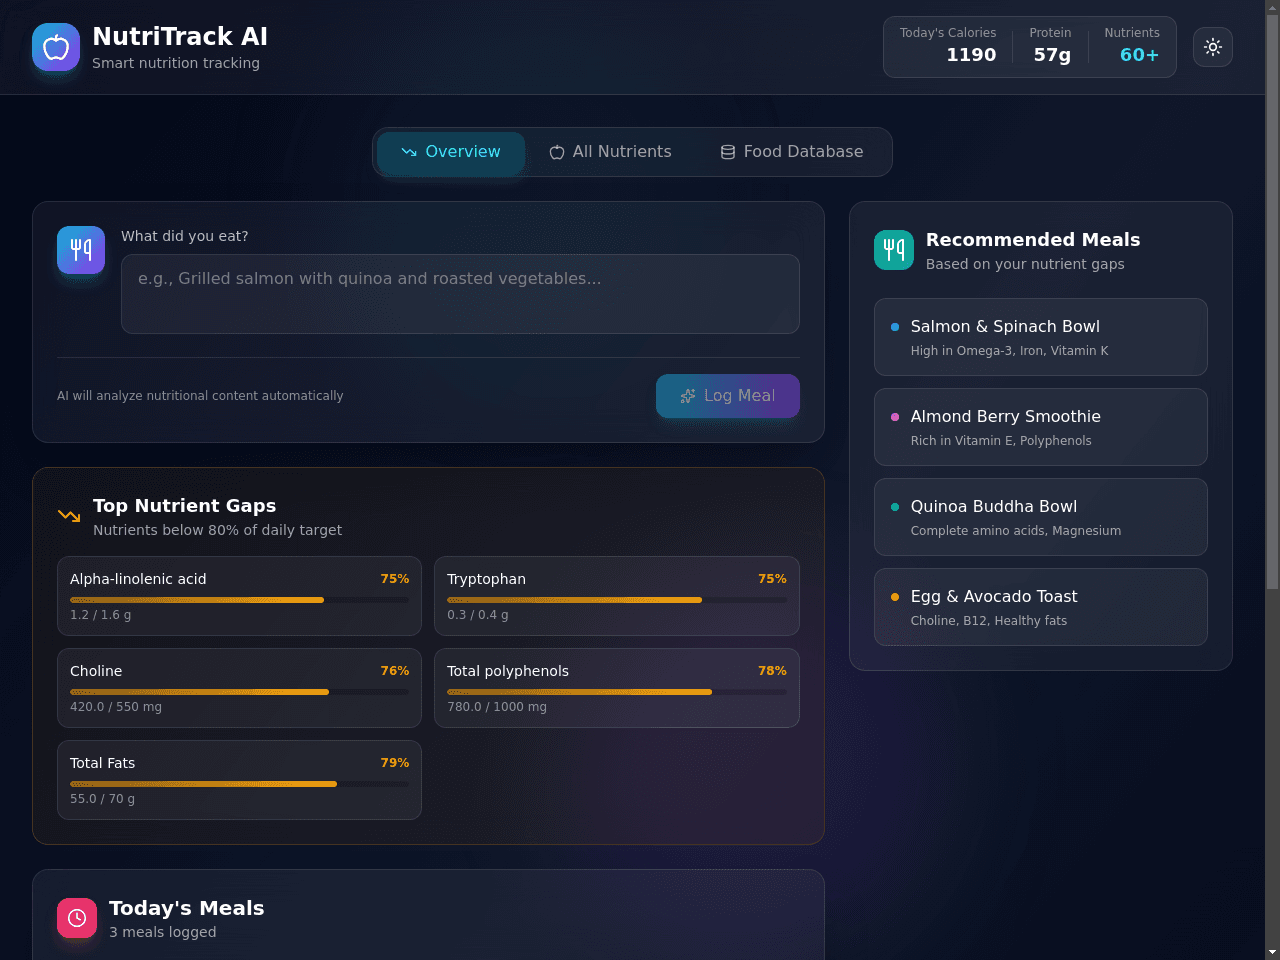Click the 55.0 / 70 g Total Fats amount
Screen dimensions: 1280x960
(x=102, y=799)
